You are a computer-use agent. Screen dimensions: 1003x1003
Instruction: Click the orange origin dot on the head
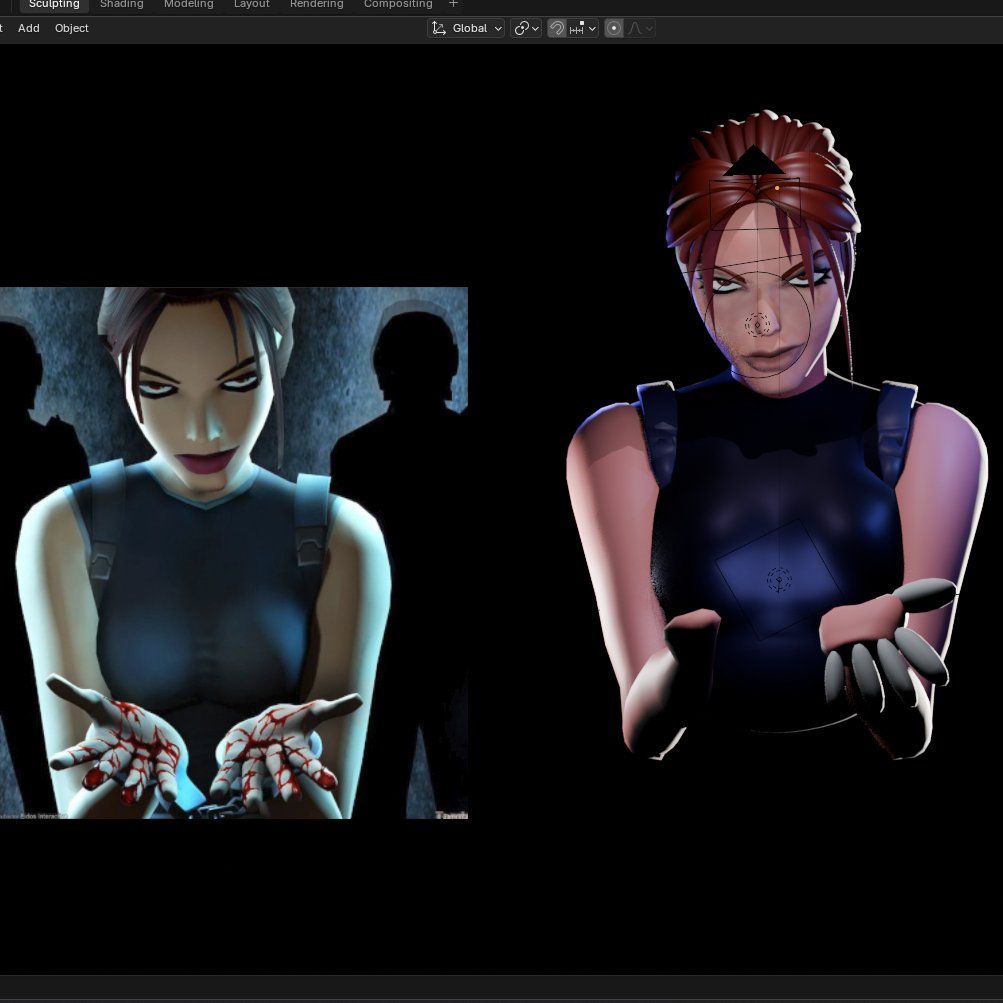(777, 188)
